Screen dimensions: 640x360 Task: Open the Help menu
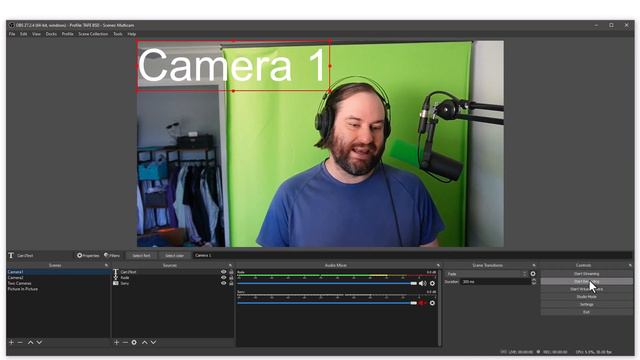coord(131,34)
